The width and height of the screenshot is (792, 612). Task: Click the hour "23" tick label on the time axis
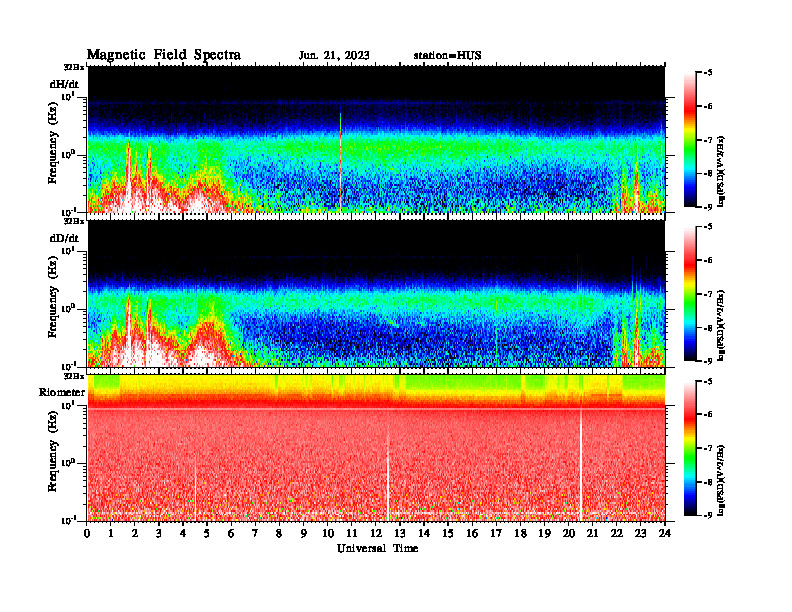pos(640,533)
